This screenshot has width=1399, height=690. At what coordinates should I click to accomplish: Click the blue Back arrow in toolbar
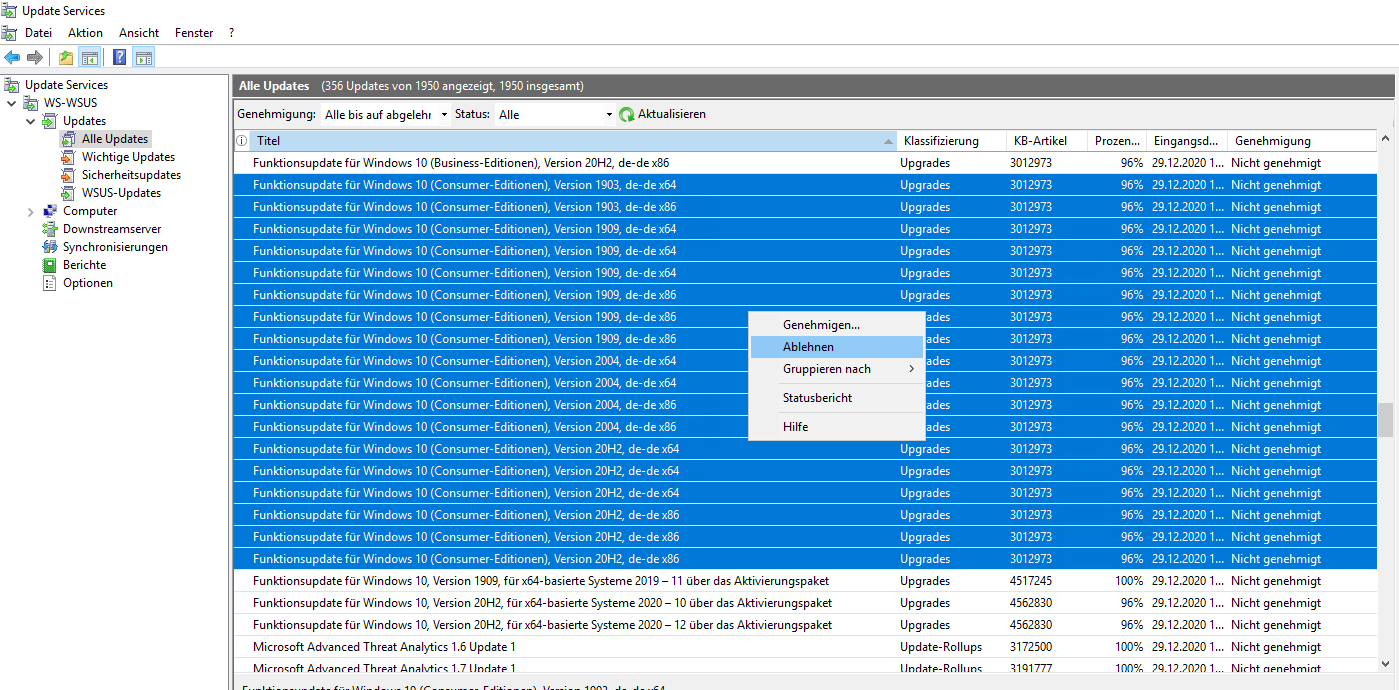[12, 57]
